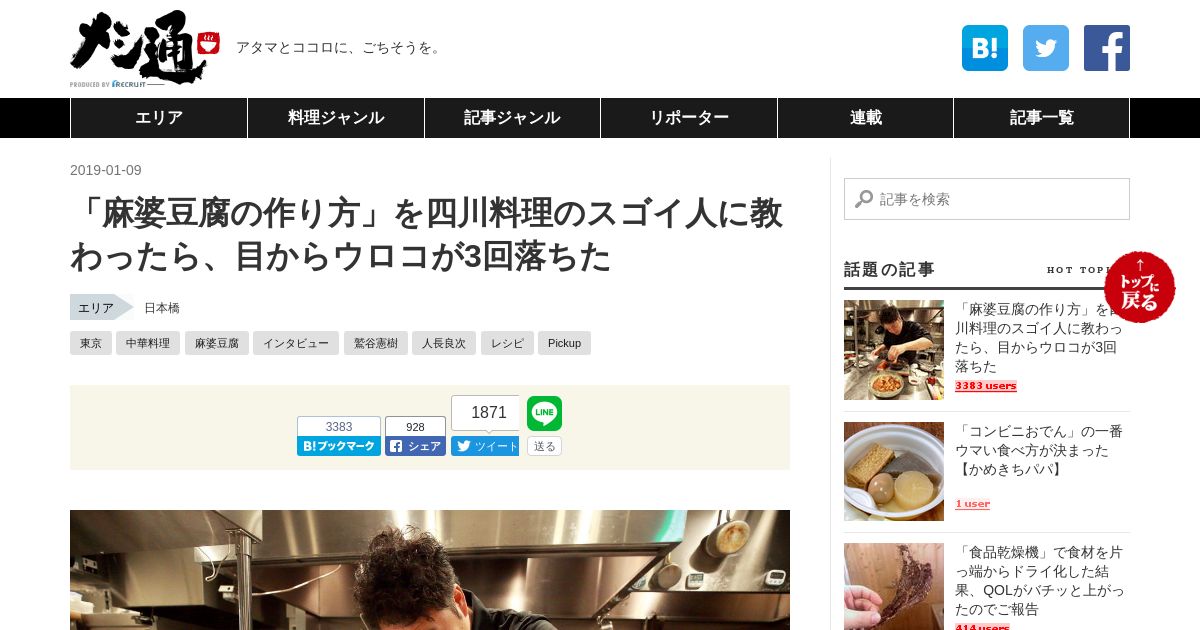Viewport: 1200px width, 630px height.
Task: Open the 記事ジャンル navigation item
Action: pyautogui.click(x=512, y=118)
